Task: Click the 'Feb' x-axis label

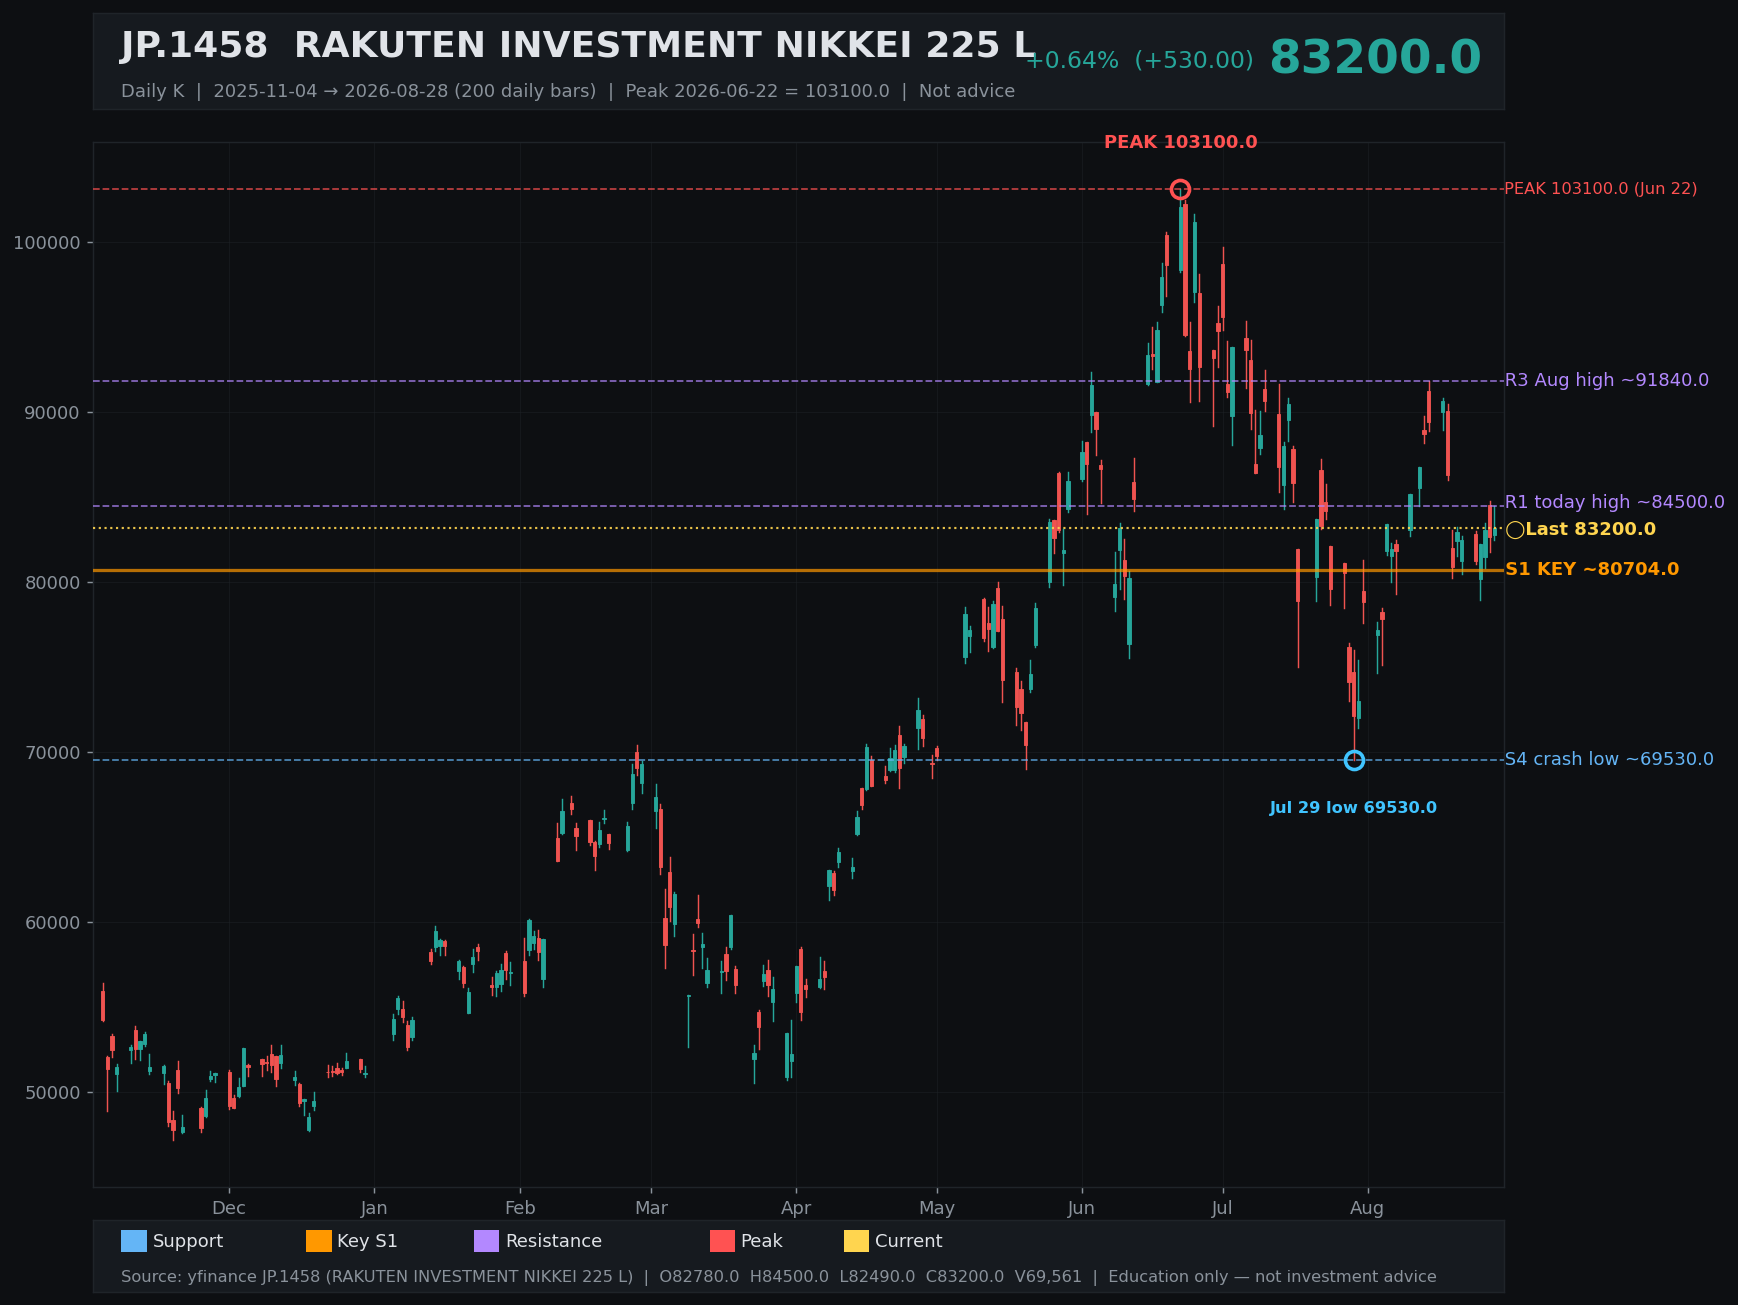Action: pos(520,1208)
